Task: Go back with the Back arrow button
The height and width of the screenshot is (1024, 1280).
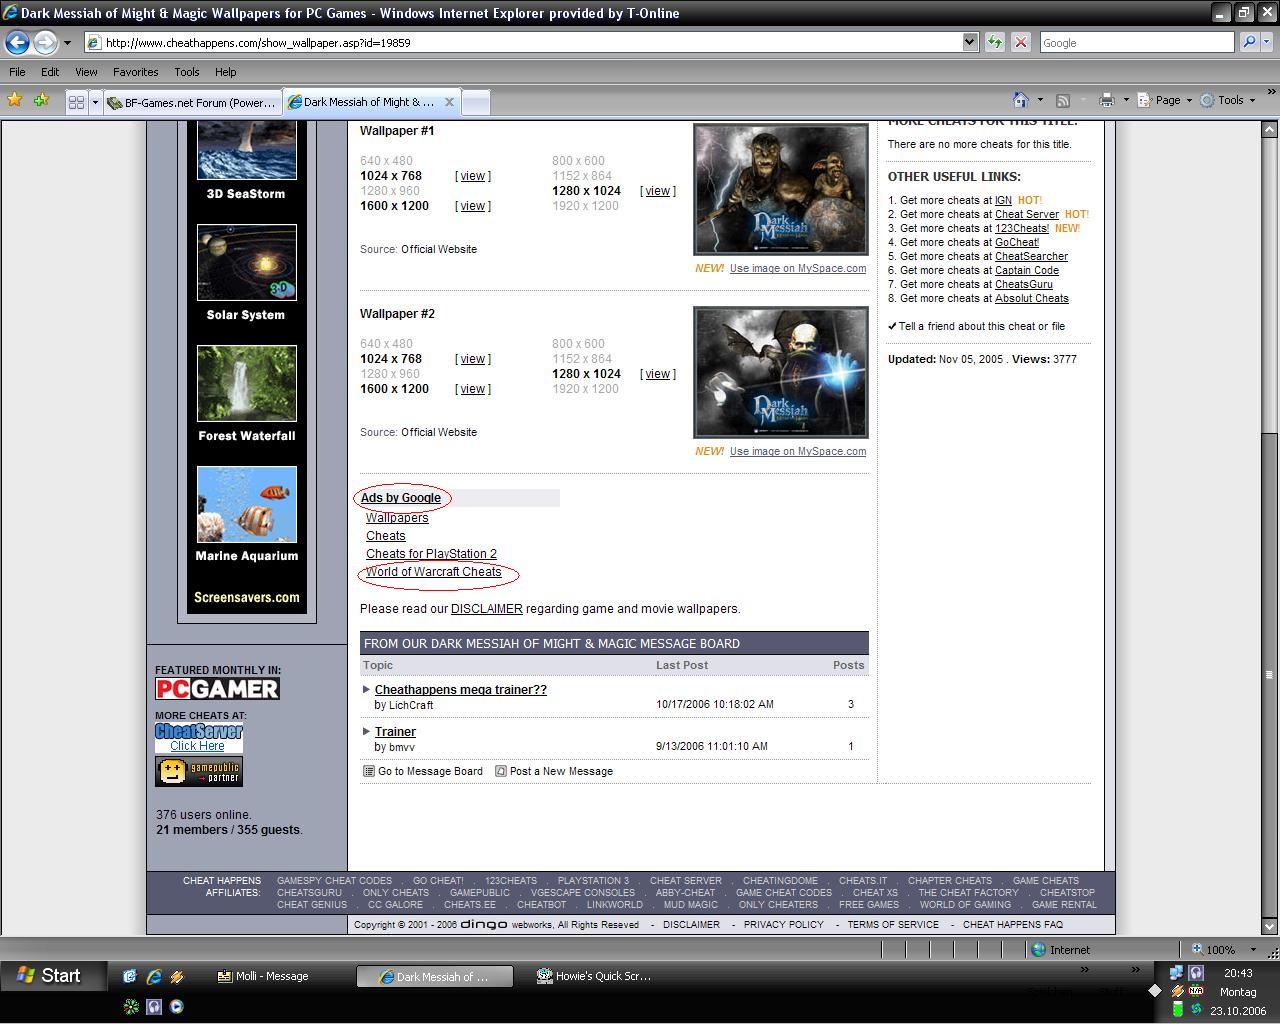Action: click(x=17, y=42)
